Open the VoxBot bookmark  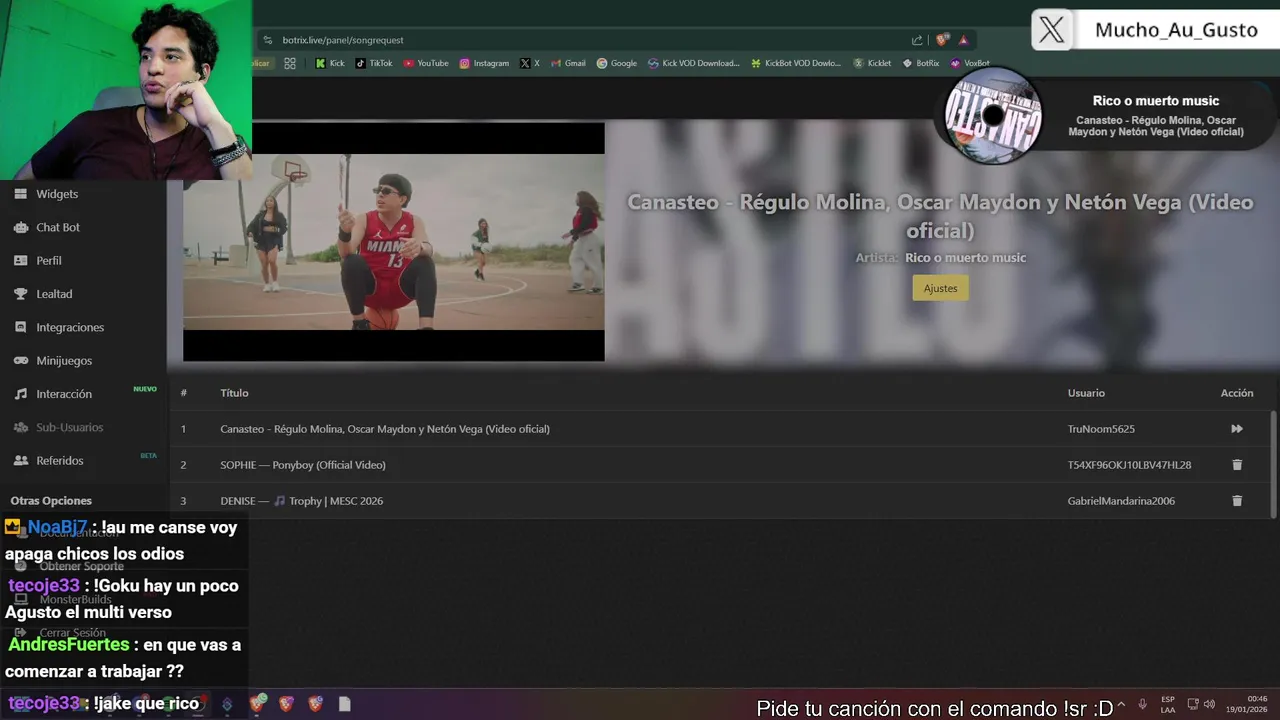coord(970,63)
